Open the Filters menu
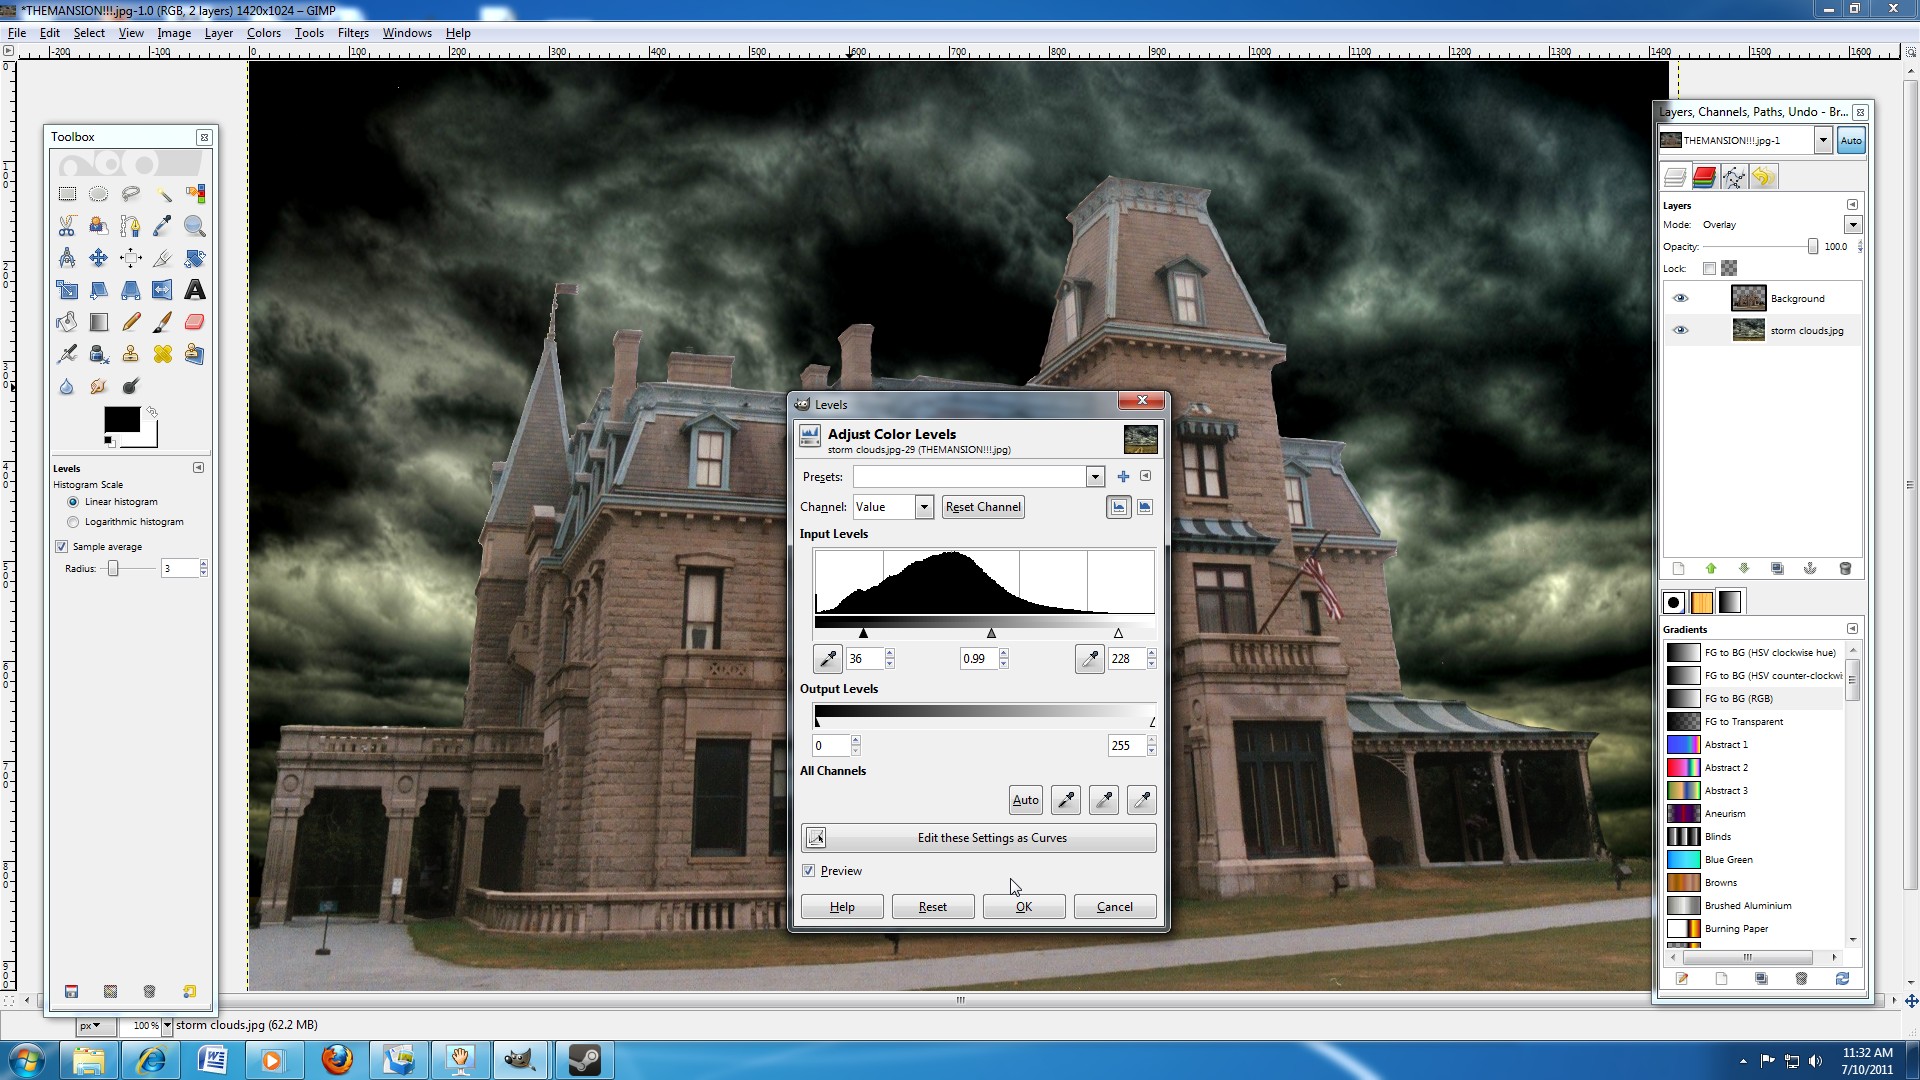The image size is (1920, 1080). tap(353, 33)
